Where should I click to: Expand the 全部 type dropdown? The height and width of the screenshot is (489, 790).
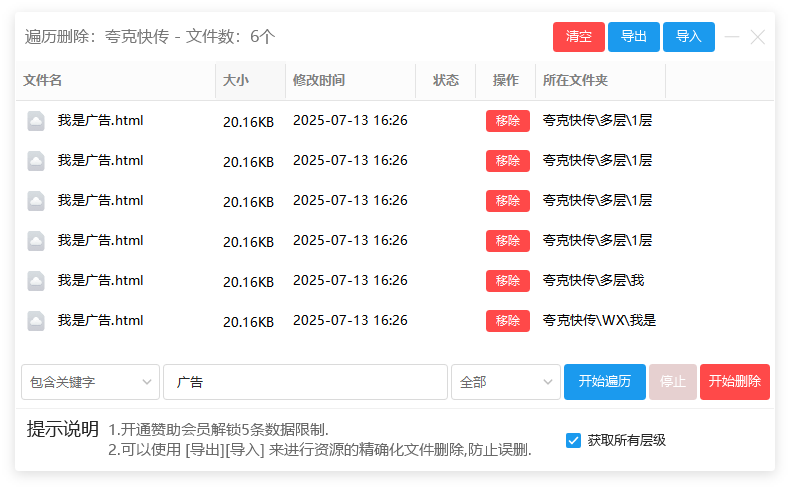pyautogui.click(x=506, y=382)
